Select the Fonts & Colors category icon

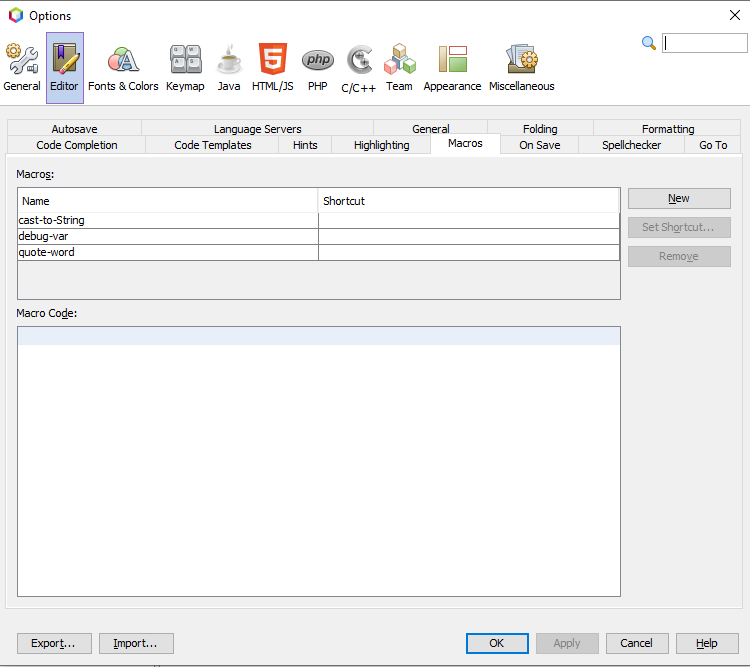tap(123, 68)
